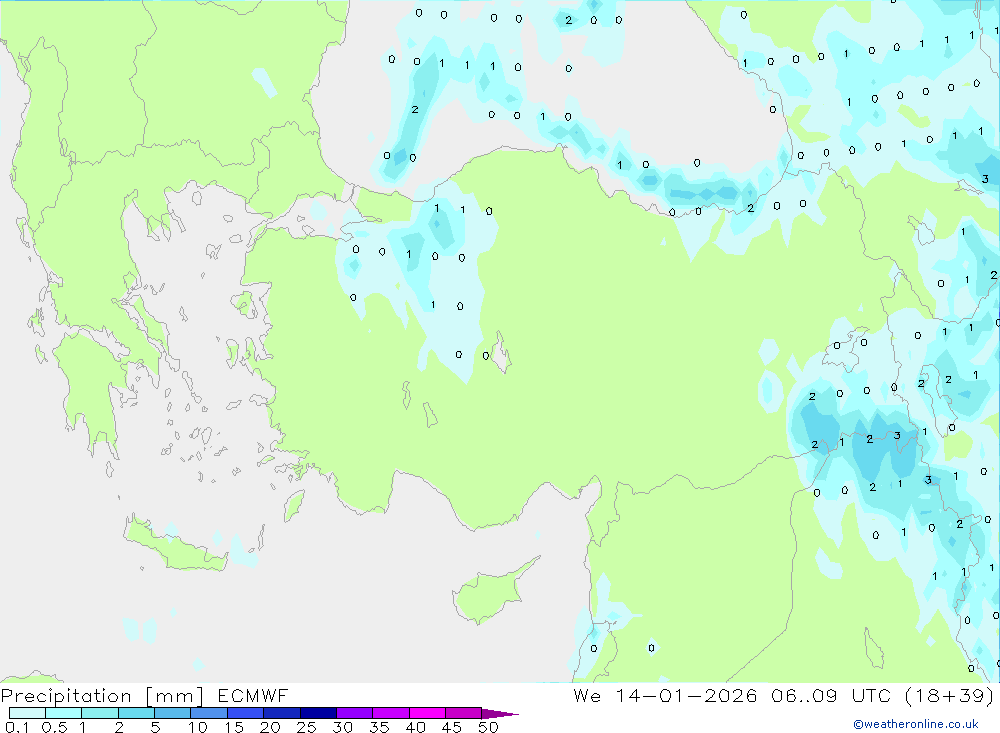Click the 45–50 mm dark magenta legend swatch

pyautogui.click(x=464, y=713)
